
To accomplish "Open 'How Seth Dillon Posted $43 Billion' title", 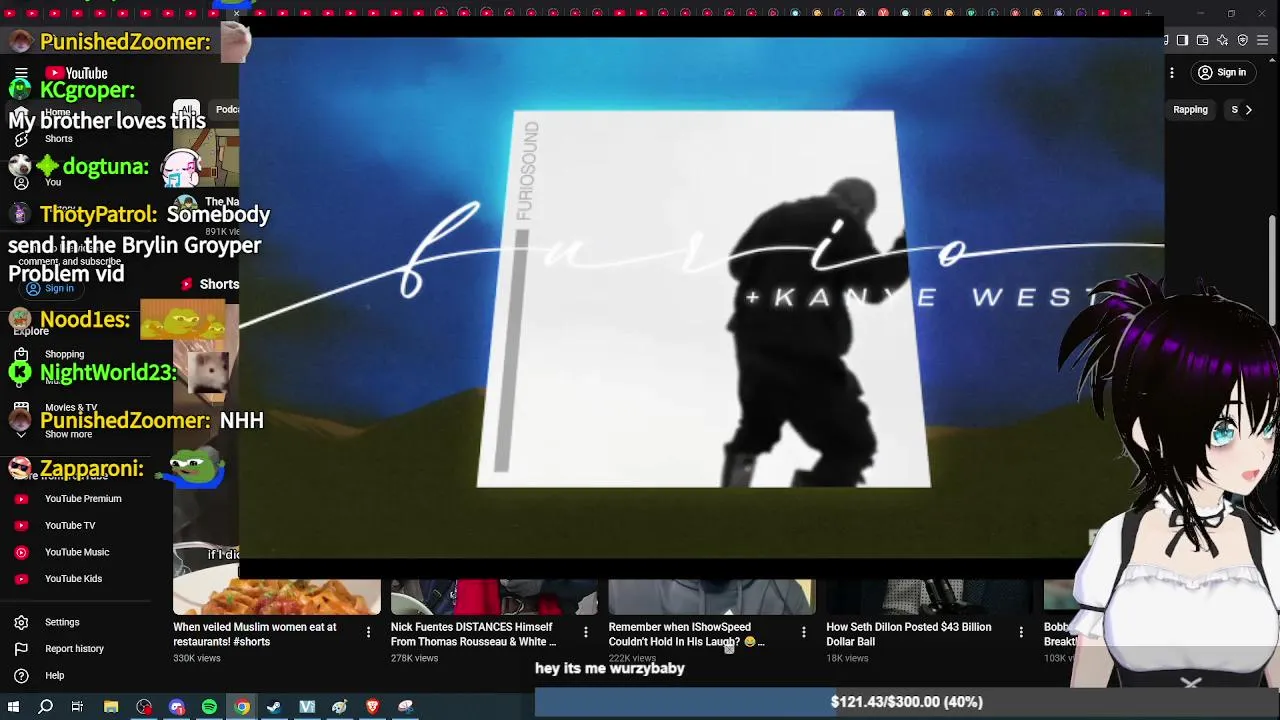I will click(909, 635).
